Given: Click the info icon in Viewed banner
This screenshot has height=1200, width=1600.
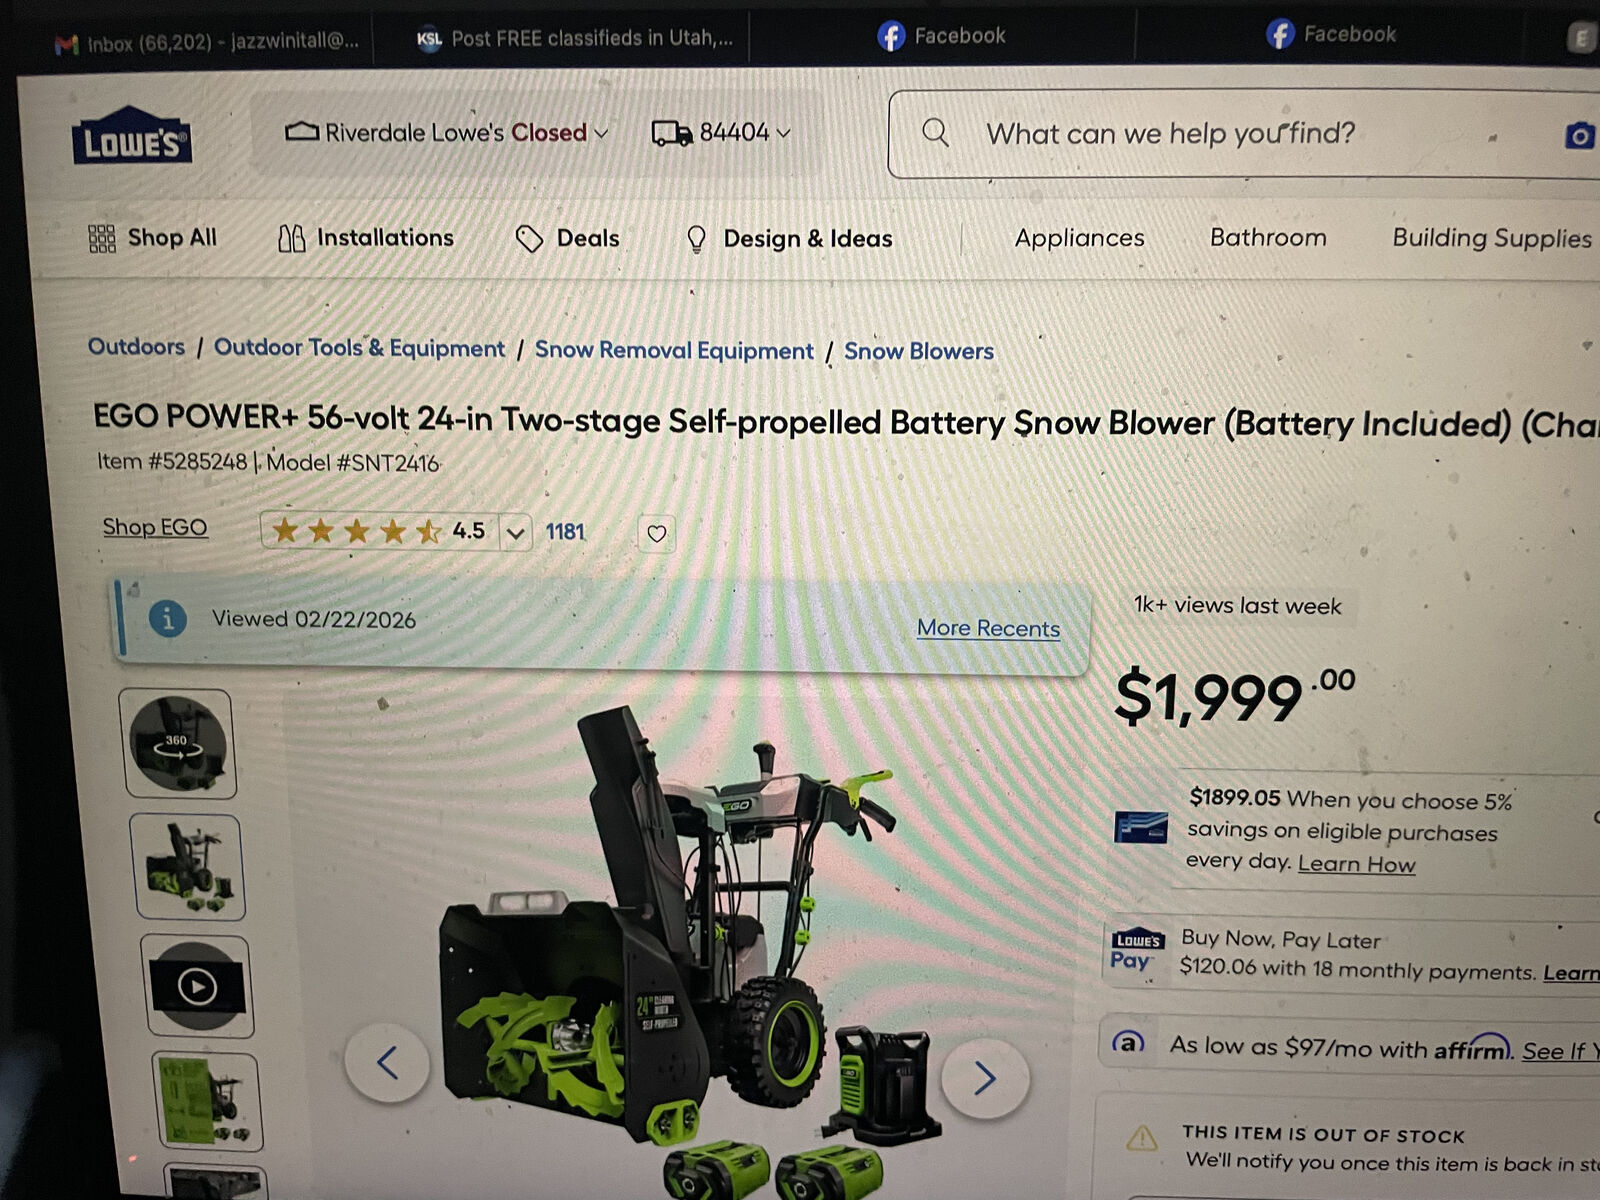Looking at the screenshot, I should 167,619.
